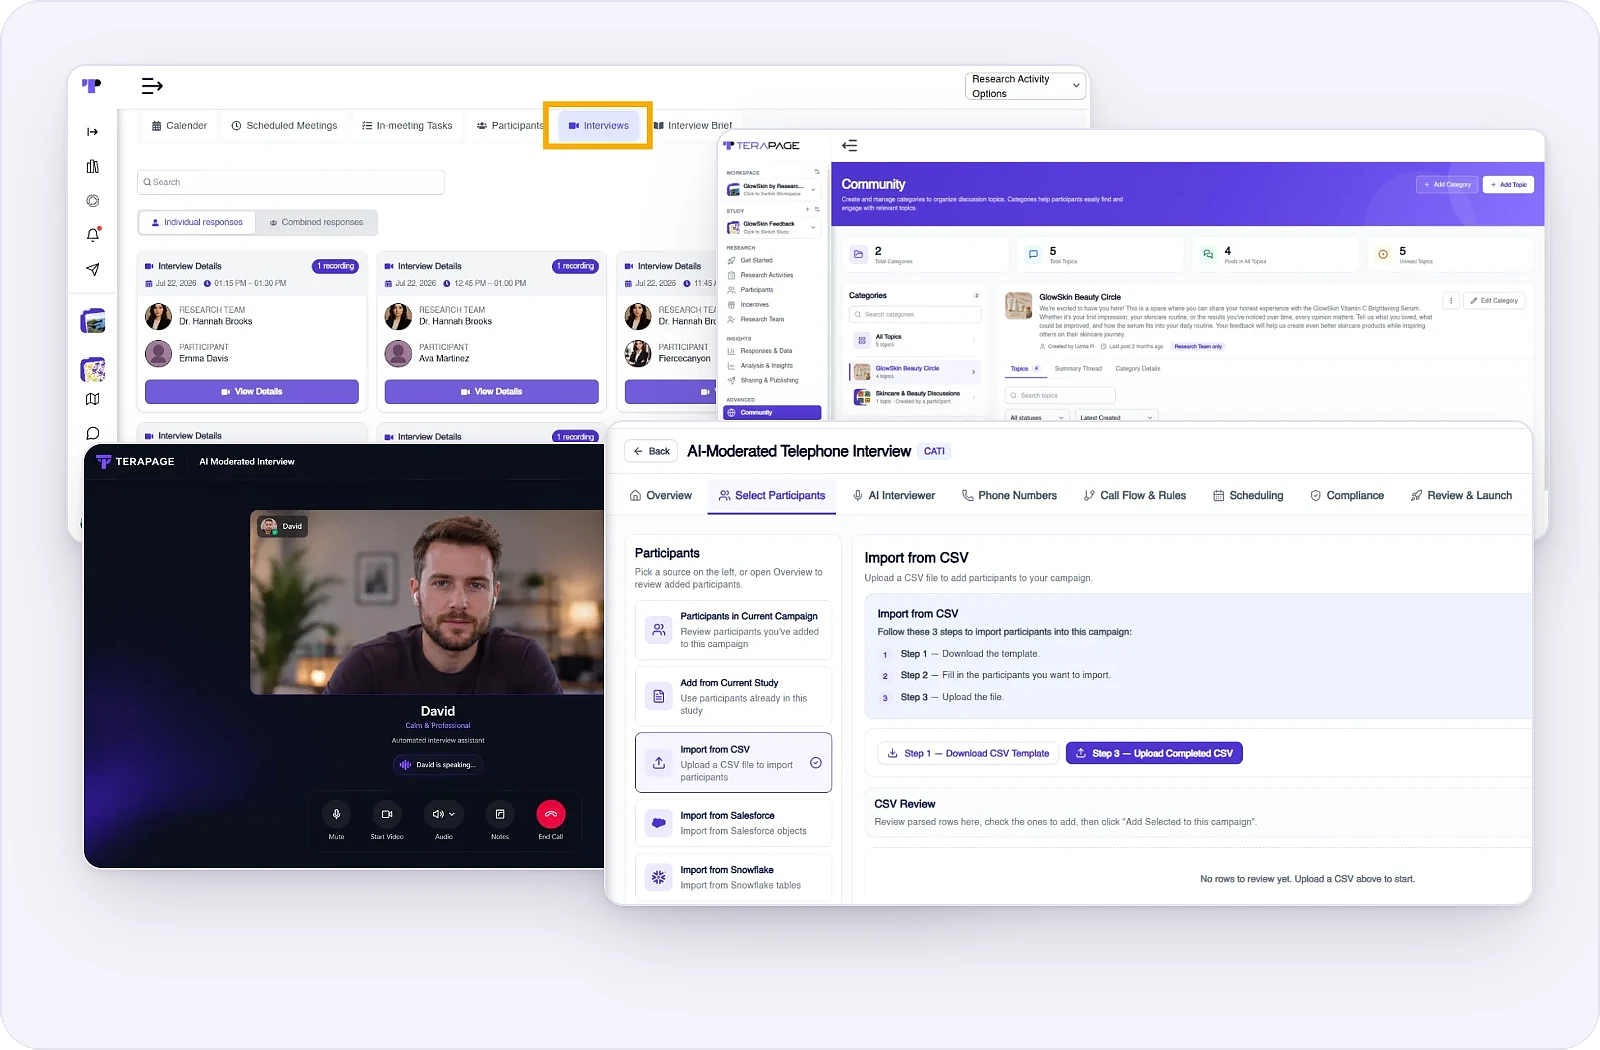Open the chat bubble icon in left rail
The image size is (1600, 1050).
coord(93,434)
